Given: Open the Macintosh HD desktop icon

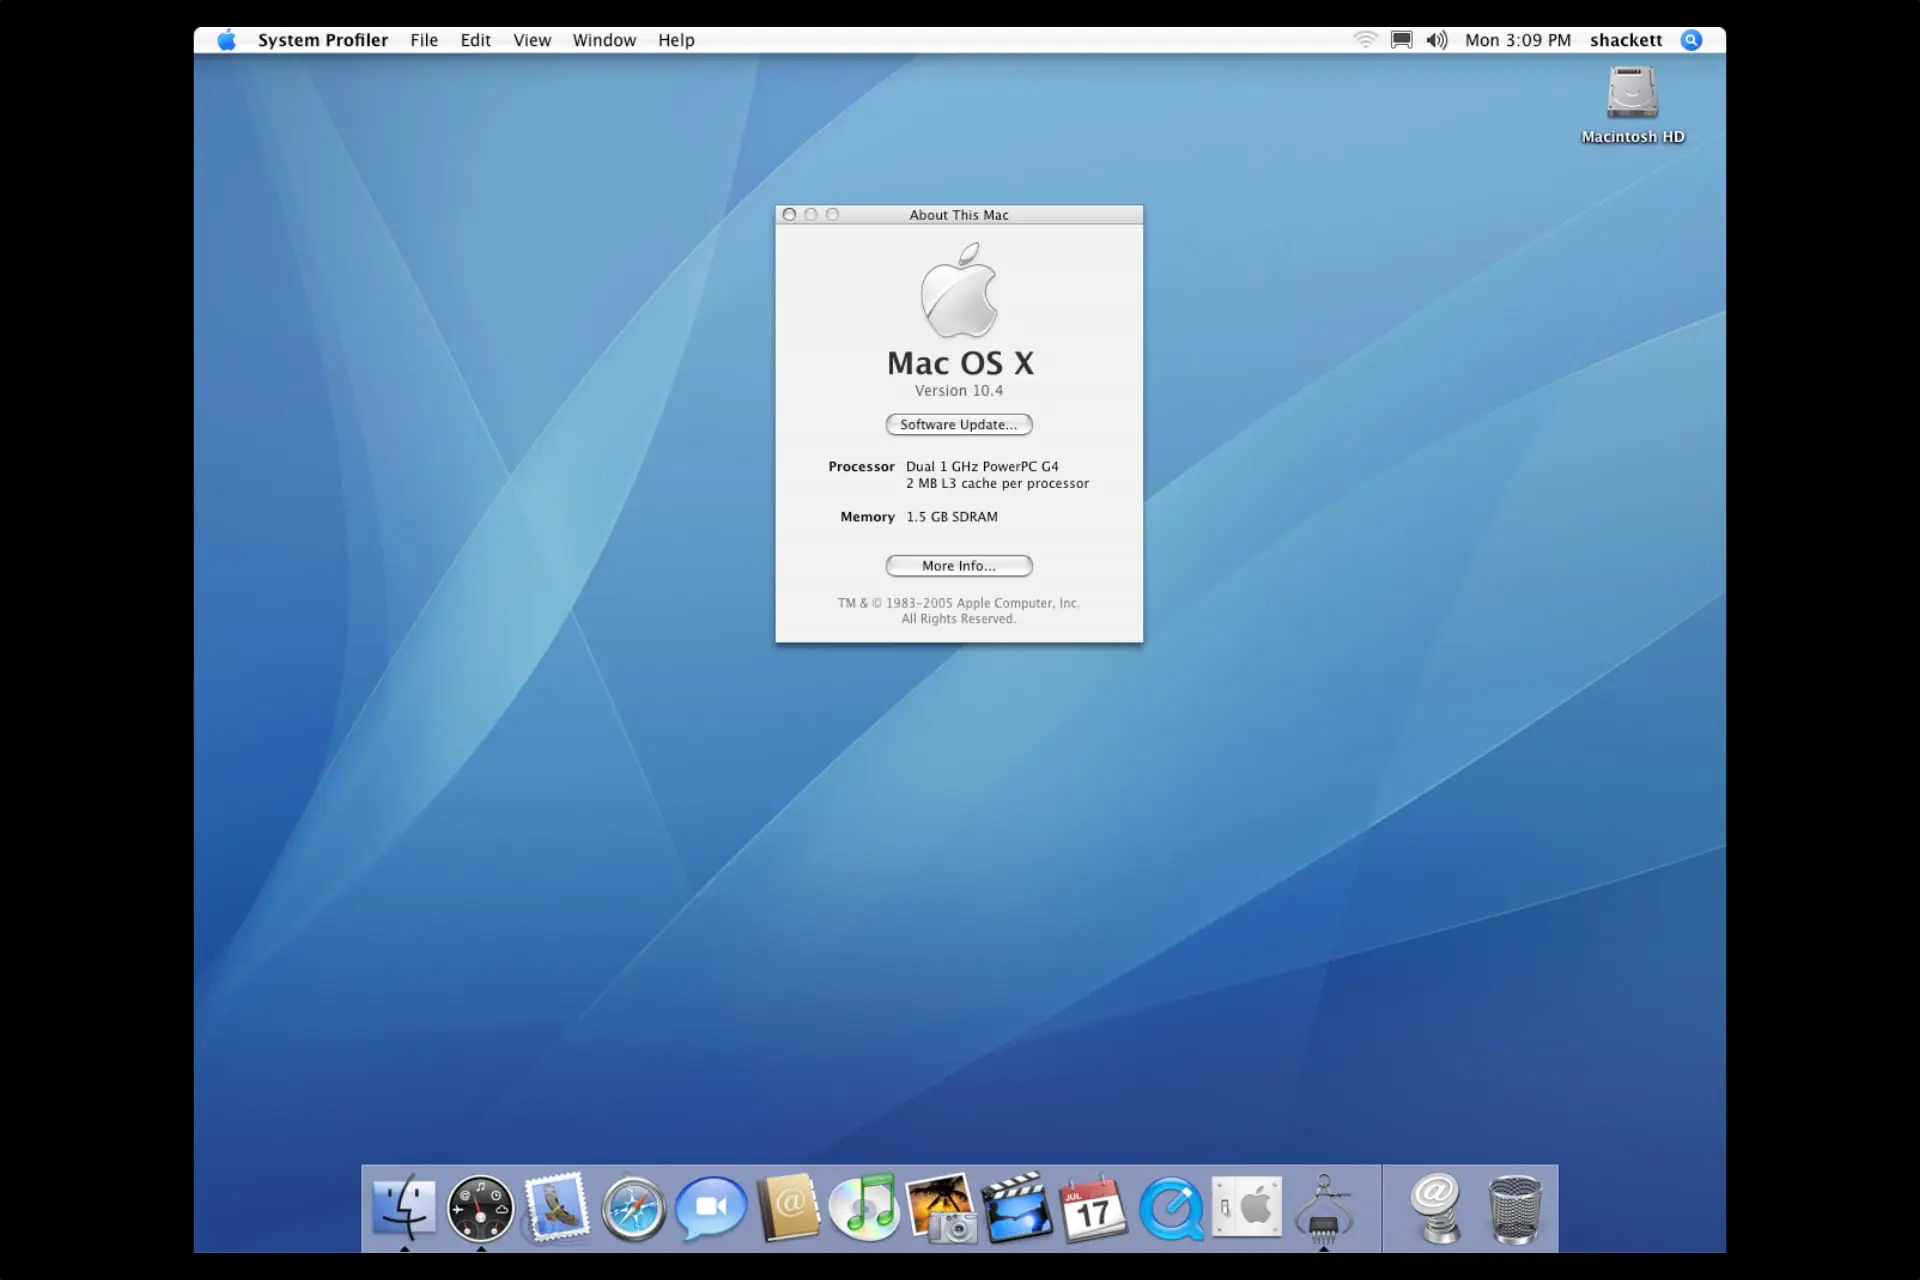Looking at the screenshot, I should [1632, 100].
